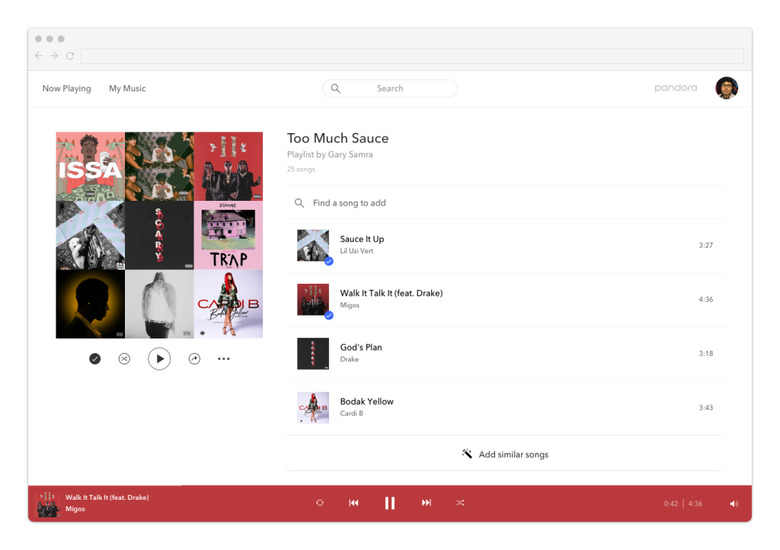
Task: Share the playlist with arrow icon
Action: tap(195, 359)
